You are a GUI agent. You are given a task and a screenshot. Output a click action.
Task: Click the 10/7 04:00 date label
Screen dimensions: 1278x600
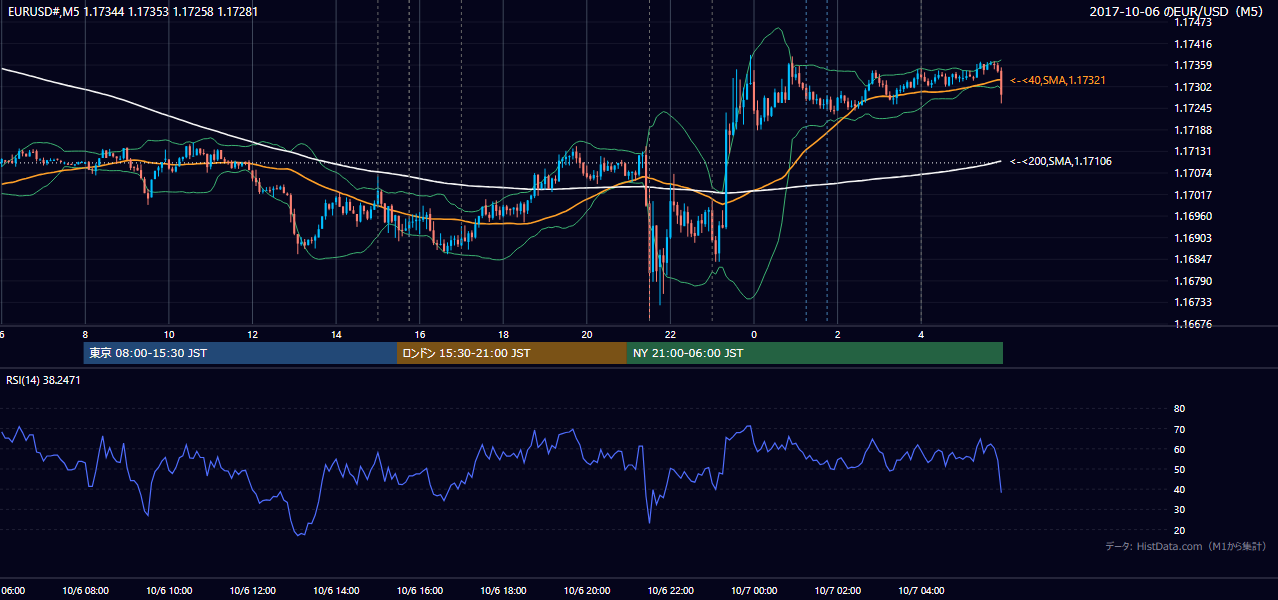(921, 591)
